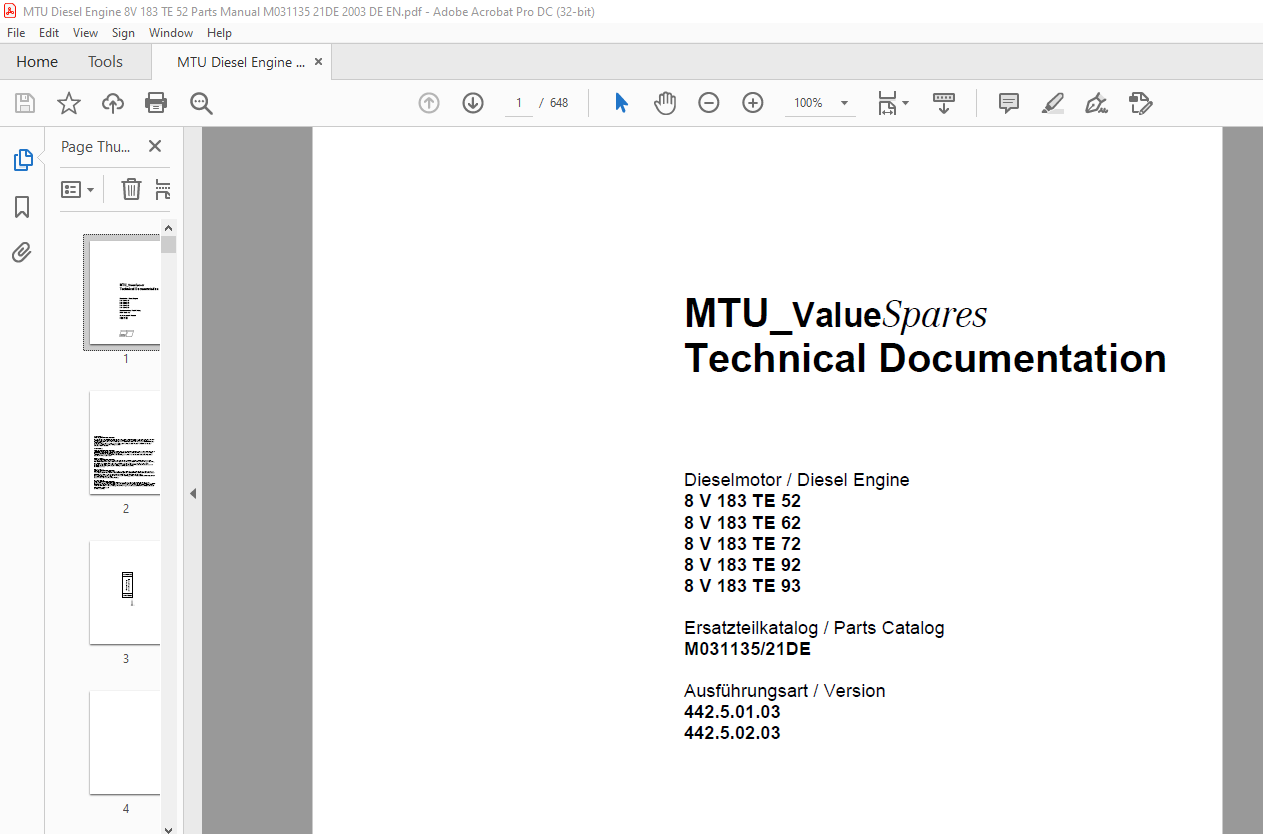
Task: Select the MTU Diesel Engine document tab
Action: tap(241, 62)
